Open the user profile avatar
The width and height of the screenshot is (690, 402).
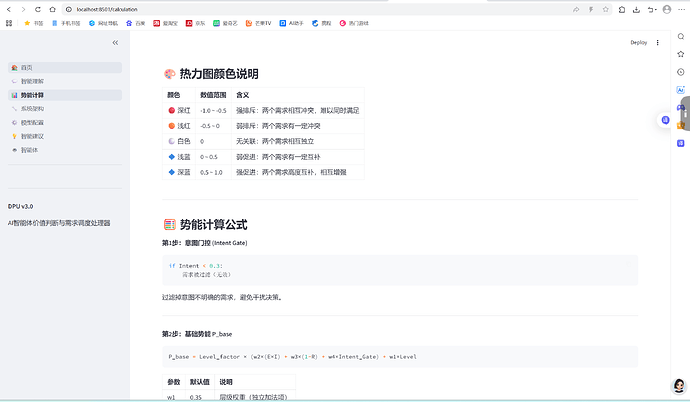667,9
